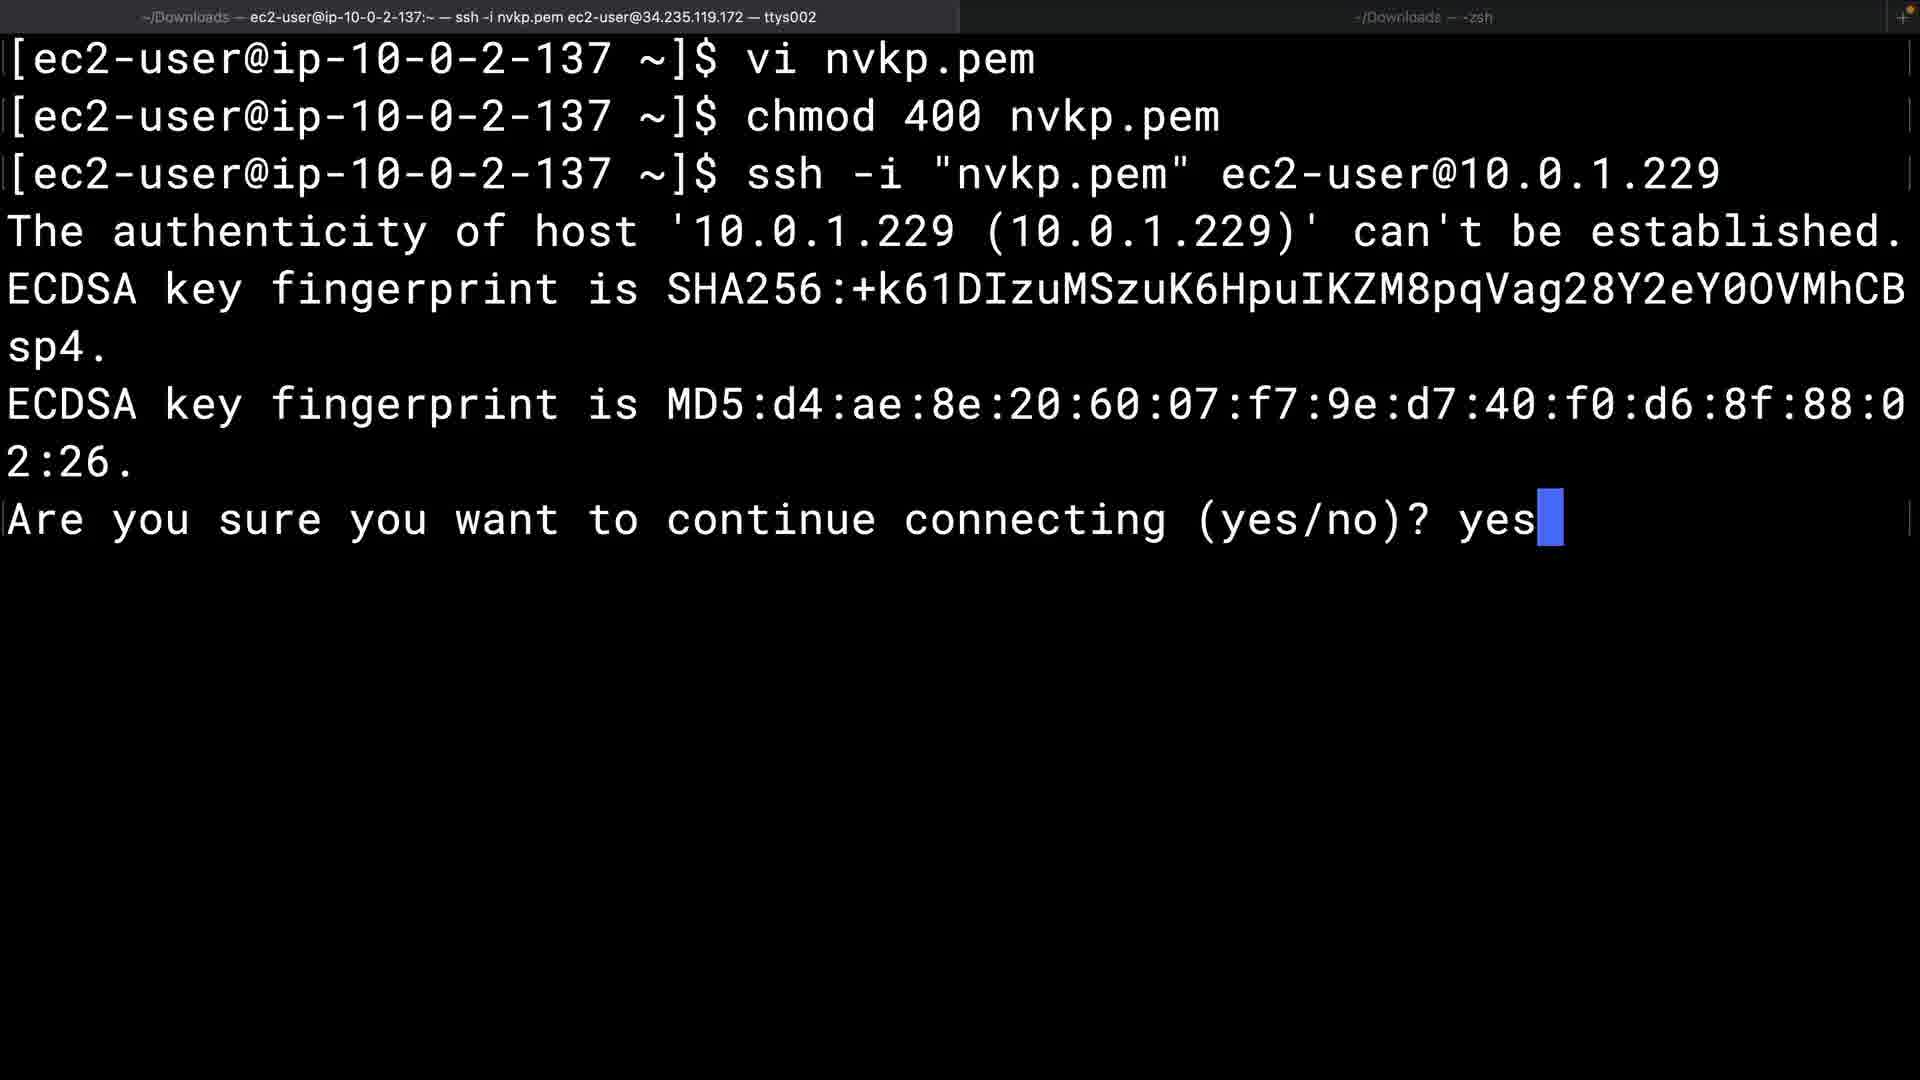Click the quoted host '10.0.1.229' in the warning
The image size is (1920, 1080).
pyautogui.click(x=823, y=232)
